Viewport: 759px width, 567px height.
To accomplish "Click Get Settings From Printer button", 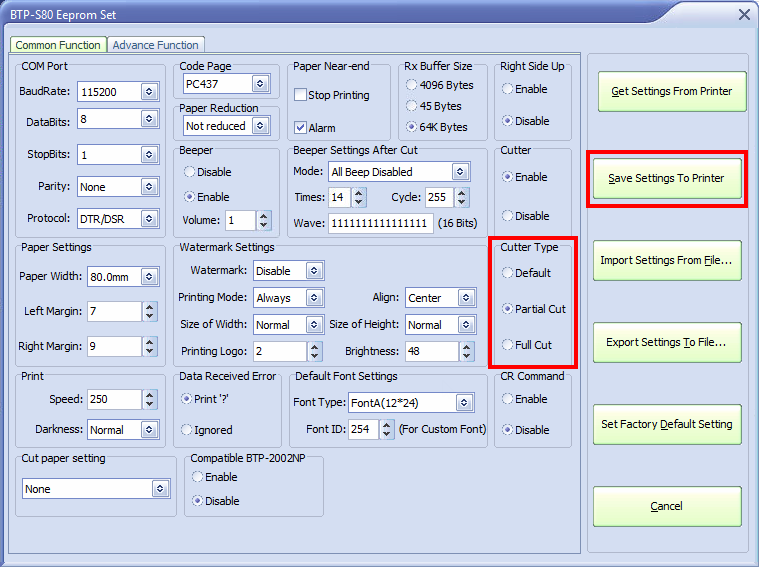I will pyautogui.click(x=672, y=92).
